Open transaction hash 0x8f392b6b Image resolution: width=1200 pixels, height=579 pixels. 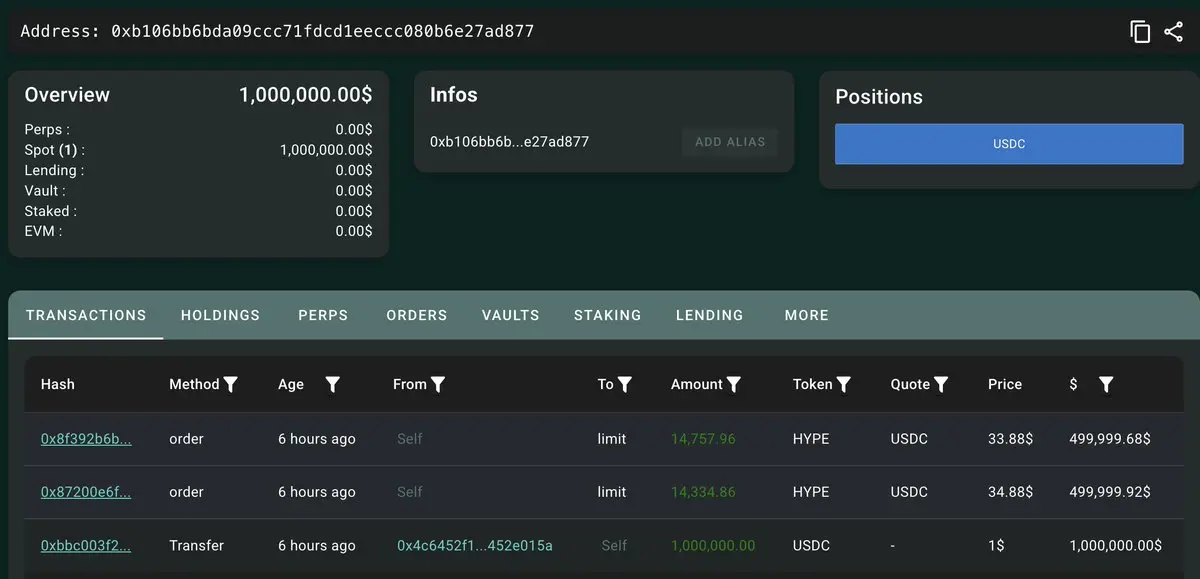pyautogui.click(x=86, y=439)
